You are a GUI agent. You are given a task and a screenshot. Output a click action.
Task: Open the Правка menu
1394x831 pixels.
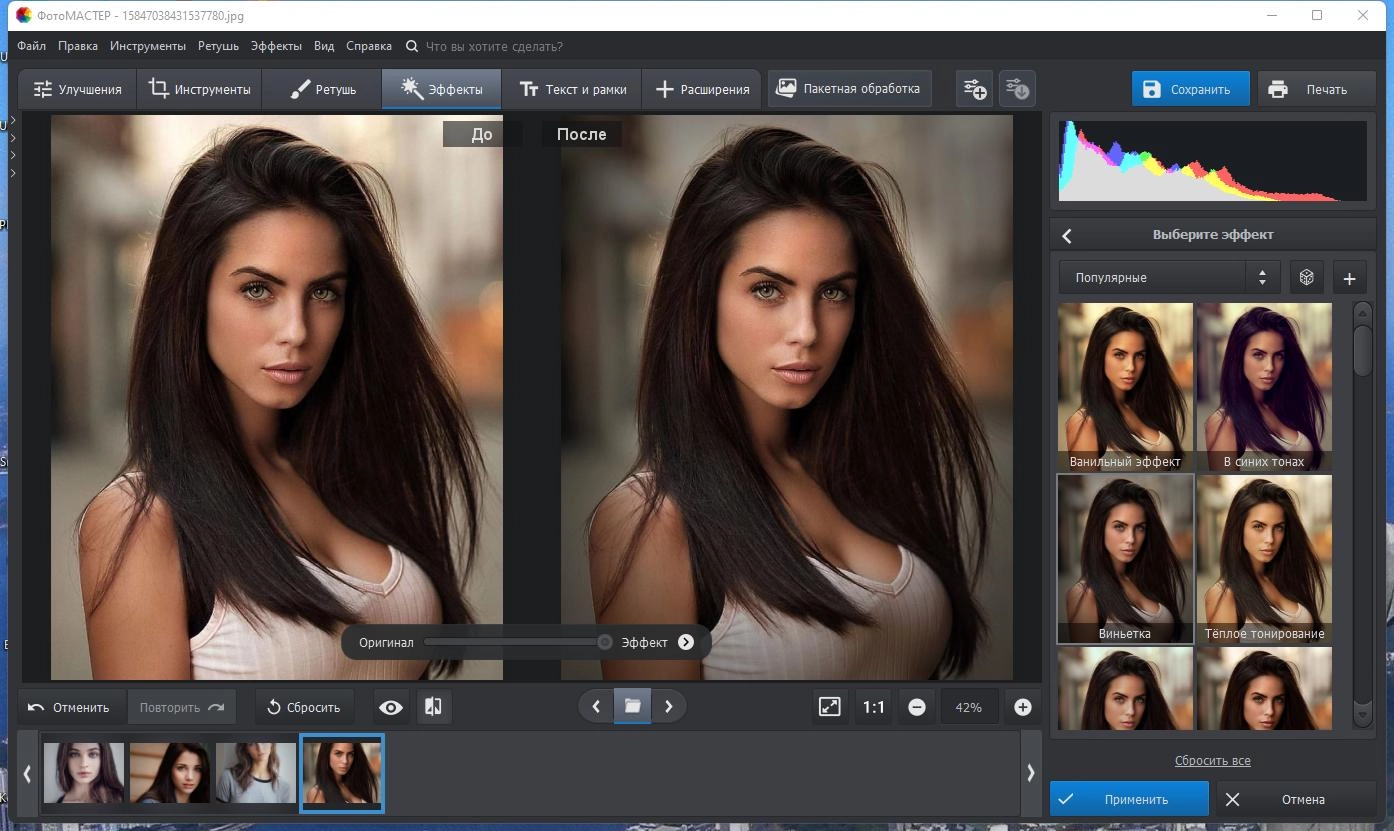[x=78, y=46]
